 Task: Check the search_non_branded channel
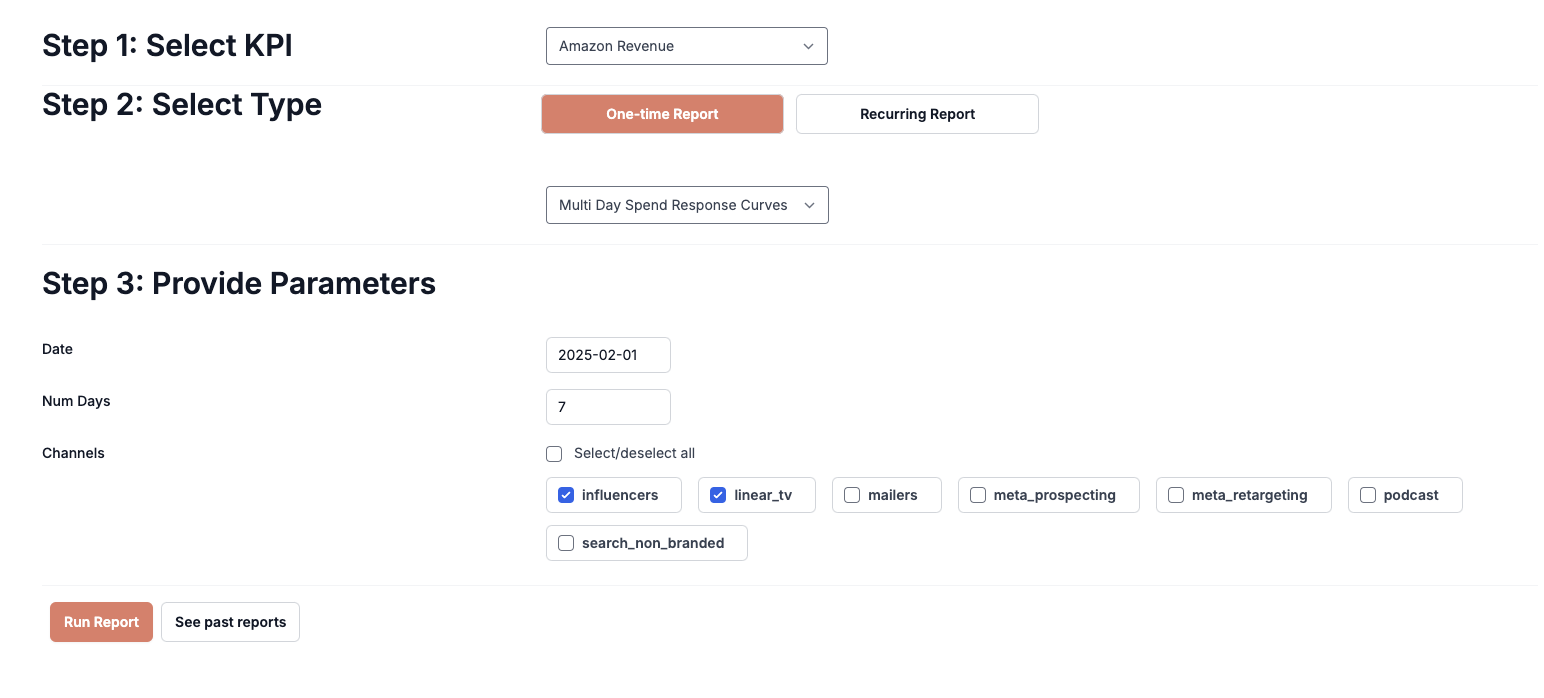click(566, 543)
